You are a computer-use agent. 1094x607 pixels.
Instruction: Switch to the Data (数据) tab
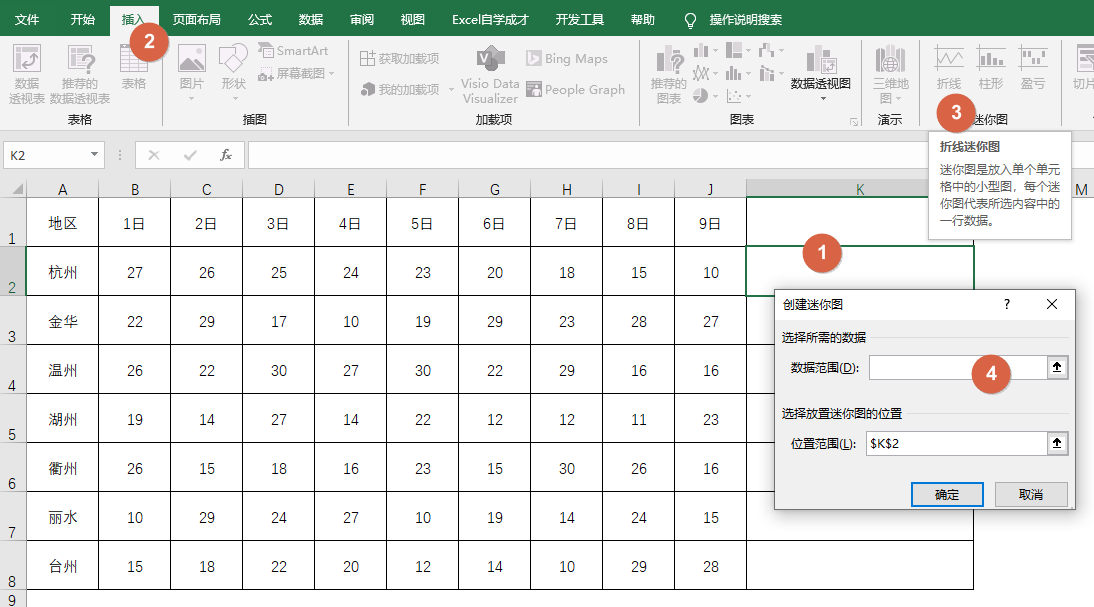(310, 20)
